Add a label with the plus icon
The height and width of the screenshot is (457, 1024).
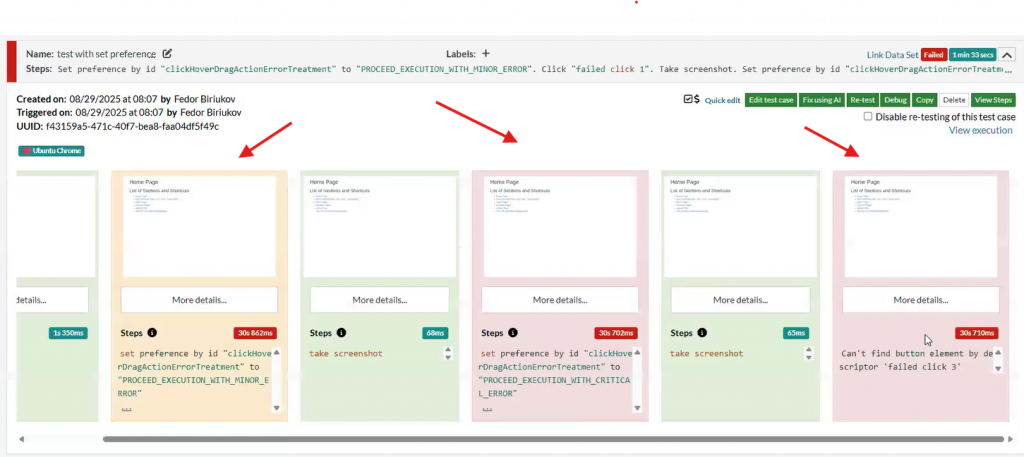(x=486, y=54)
